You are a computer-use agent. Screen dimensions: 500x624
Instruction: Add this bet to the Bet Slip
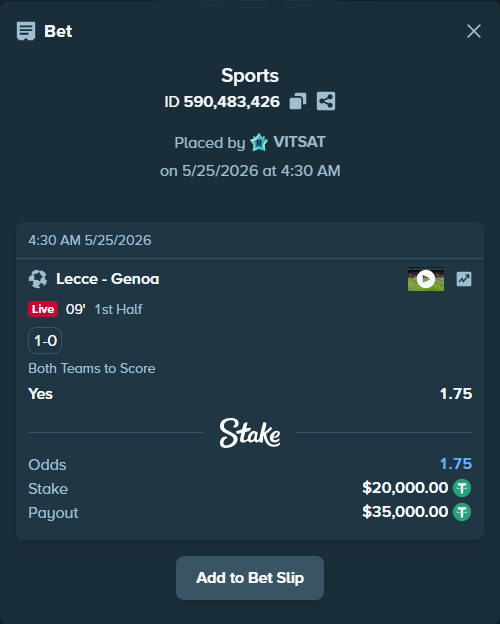pos(250,578)
